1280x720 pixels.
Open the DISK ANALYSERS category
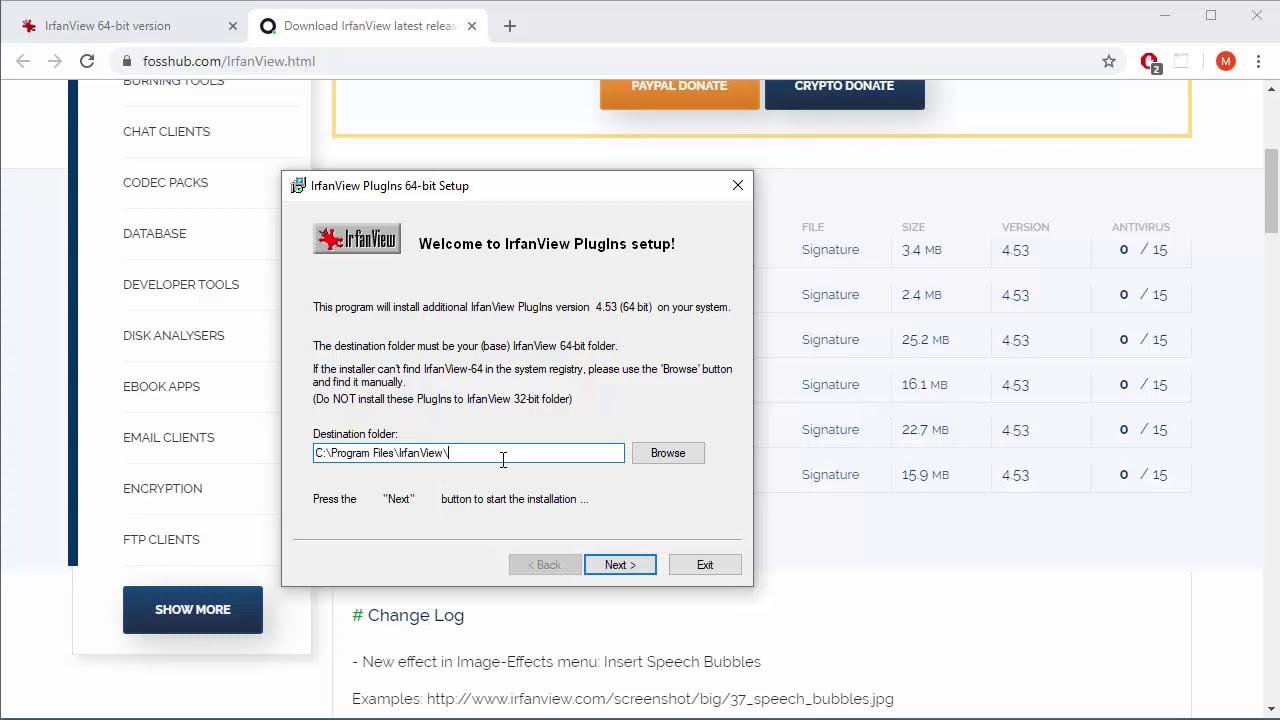[173, 335]
